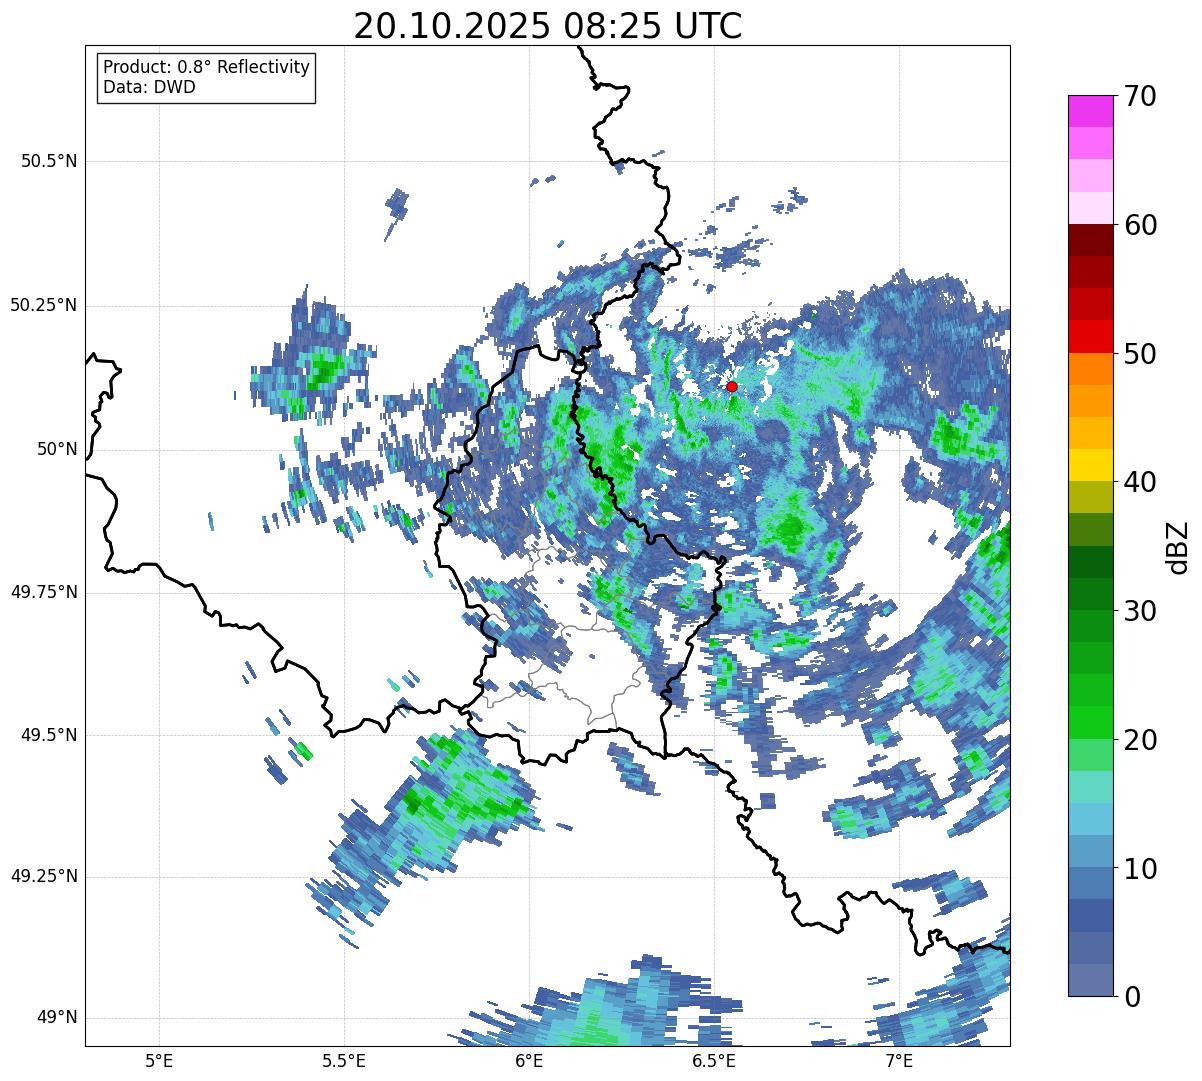This screenshot has width=1202, height=1081.
Task: Click the title "20.10.2025 08:25 UTC"
Action: pos(548,26)
